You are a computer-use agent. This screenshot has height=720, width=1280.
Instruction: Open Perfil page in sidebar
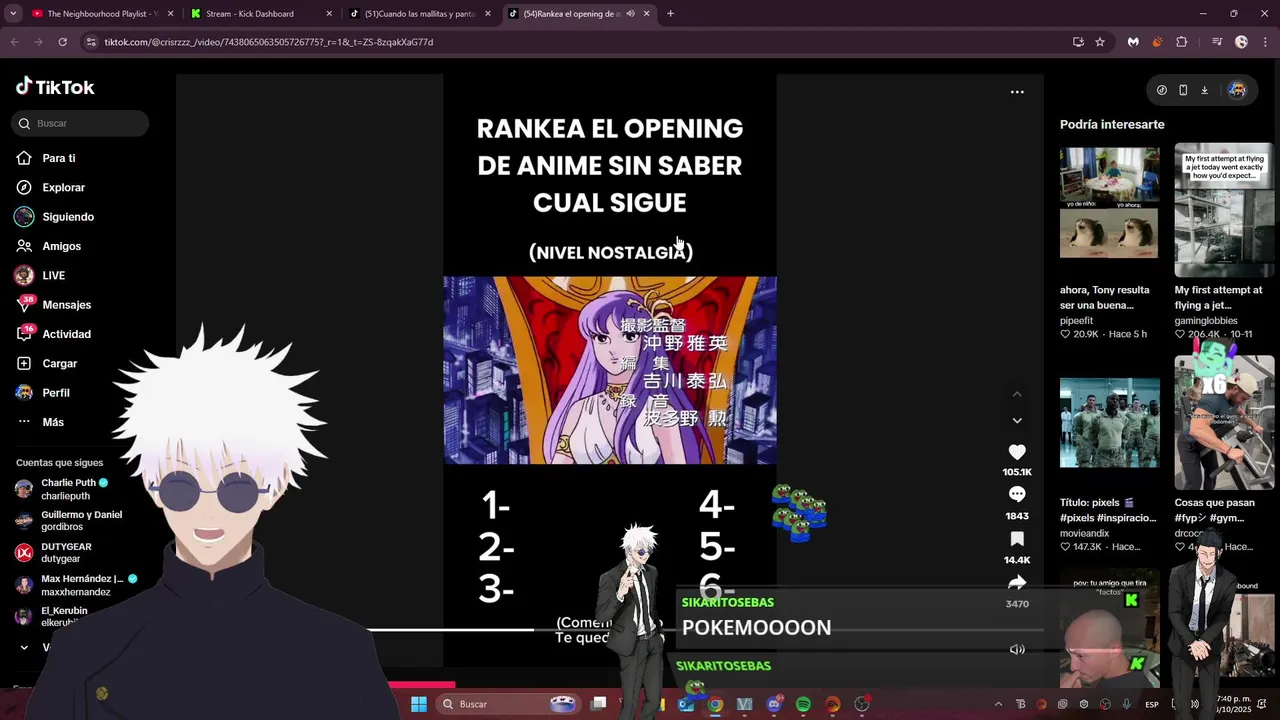click(x=55, y=393)
